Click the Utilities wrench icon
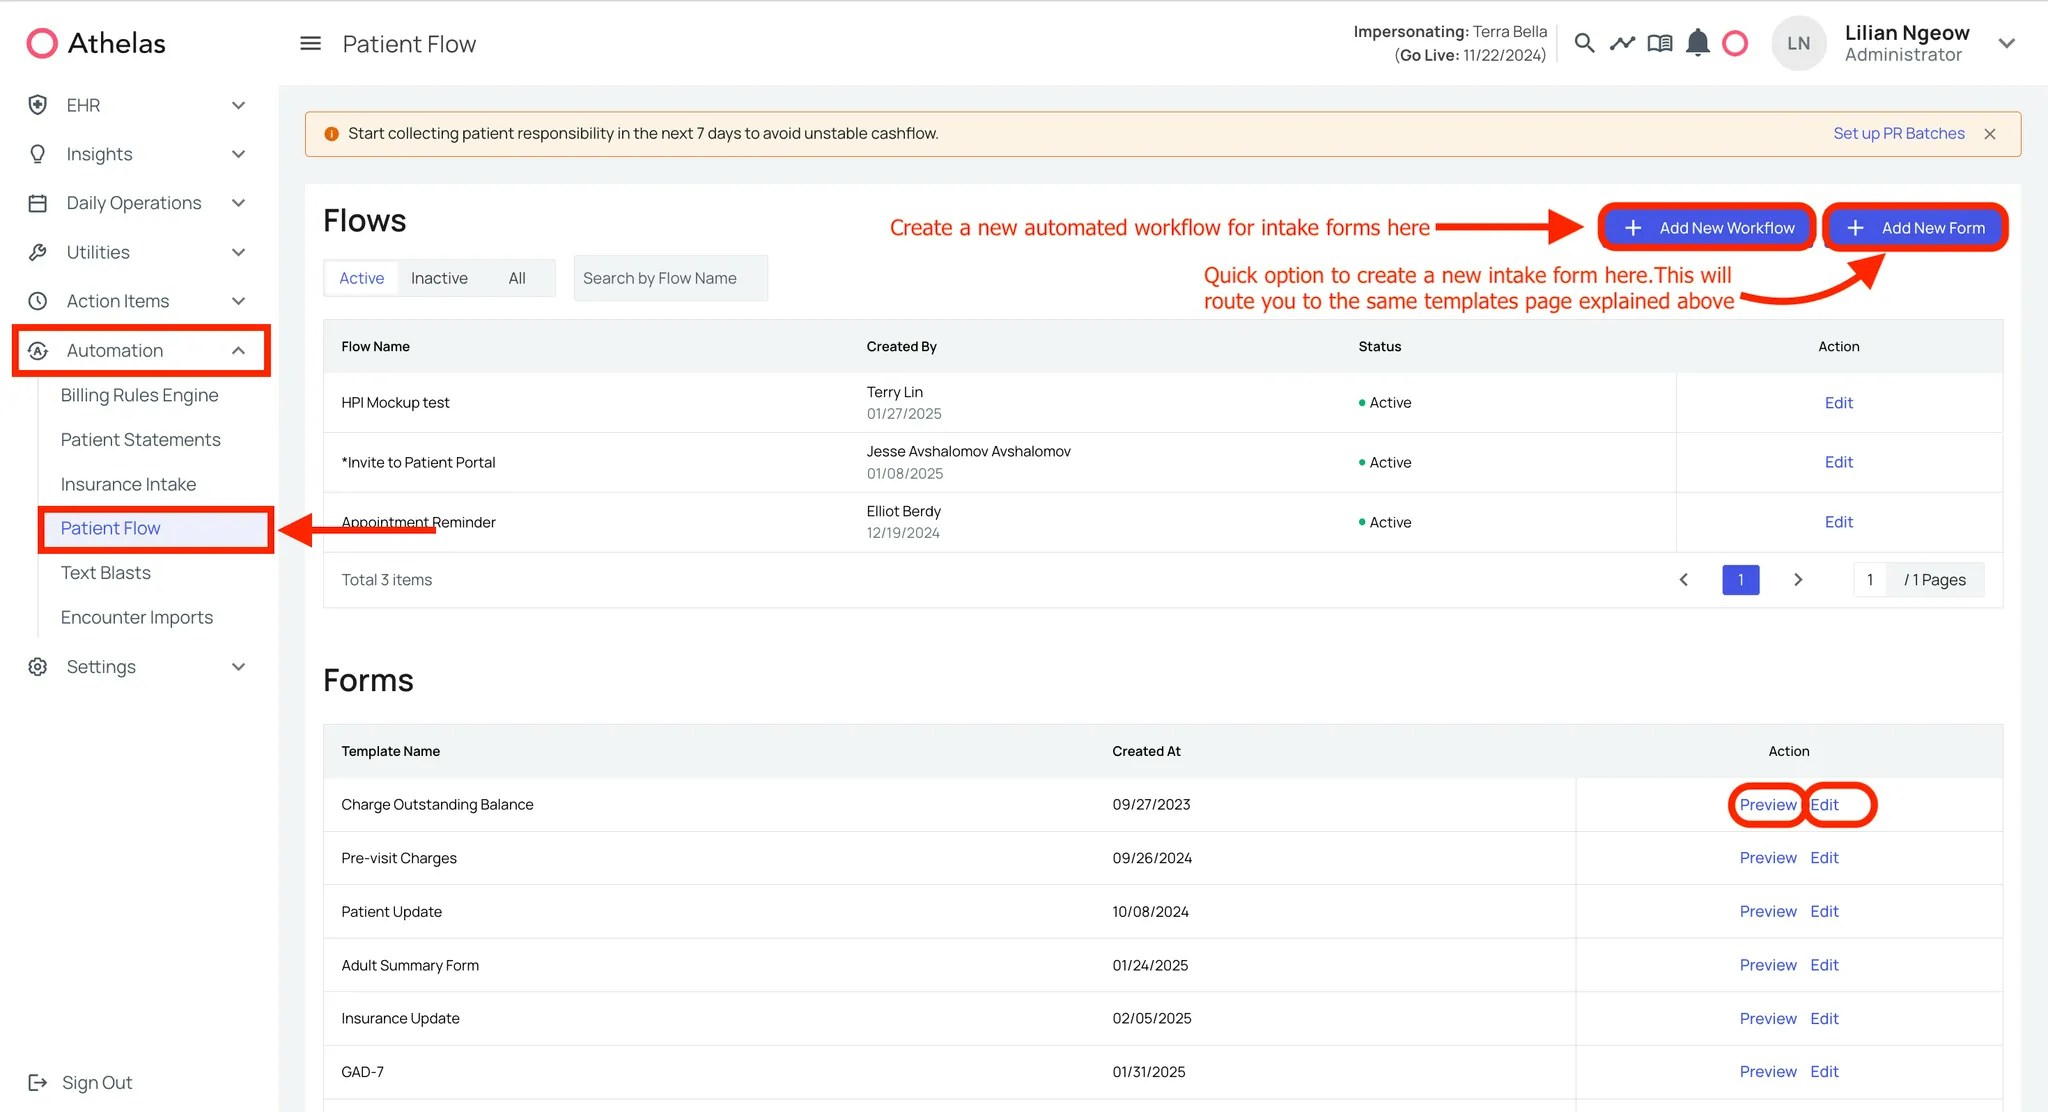The height and width of the screenshot is (1112, 2048). [37, 252]
